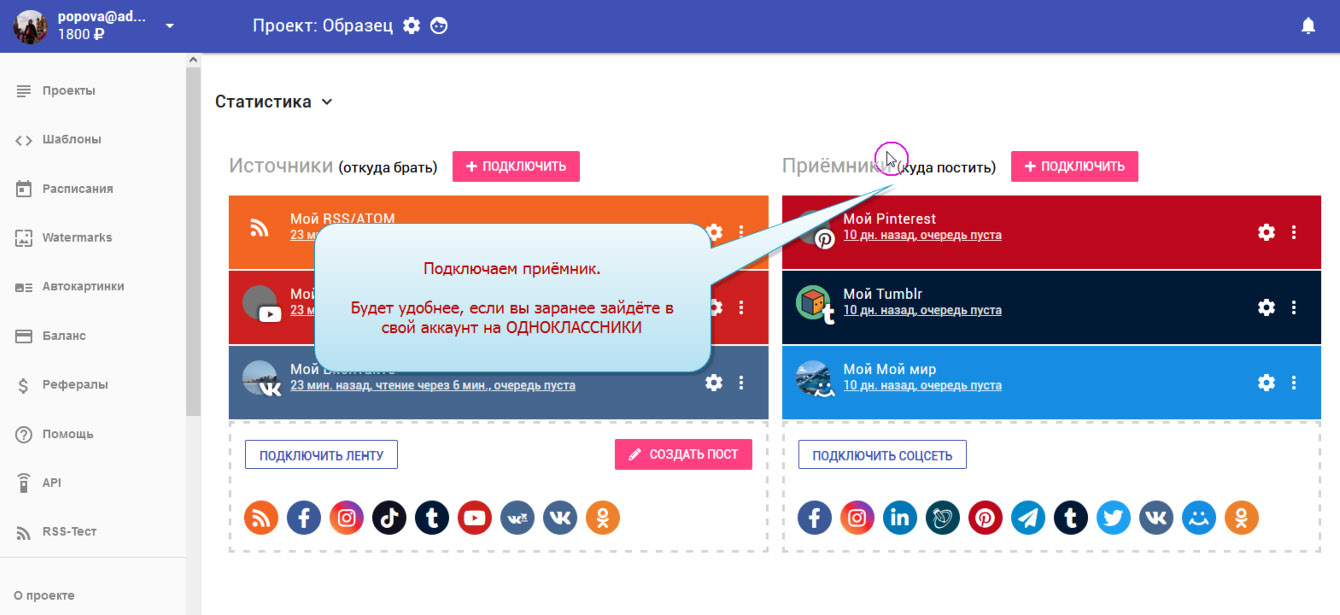Open project settings gear next to Образец
The image size is (1340, 615).
click(x=411, y=26)
